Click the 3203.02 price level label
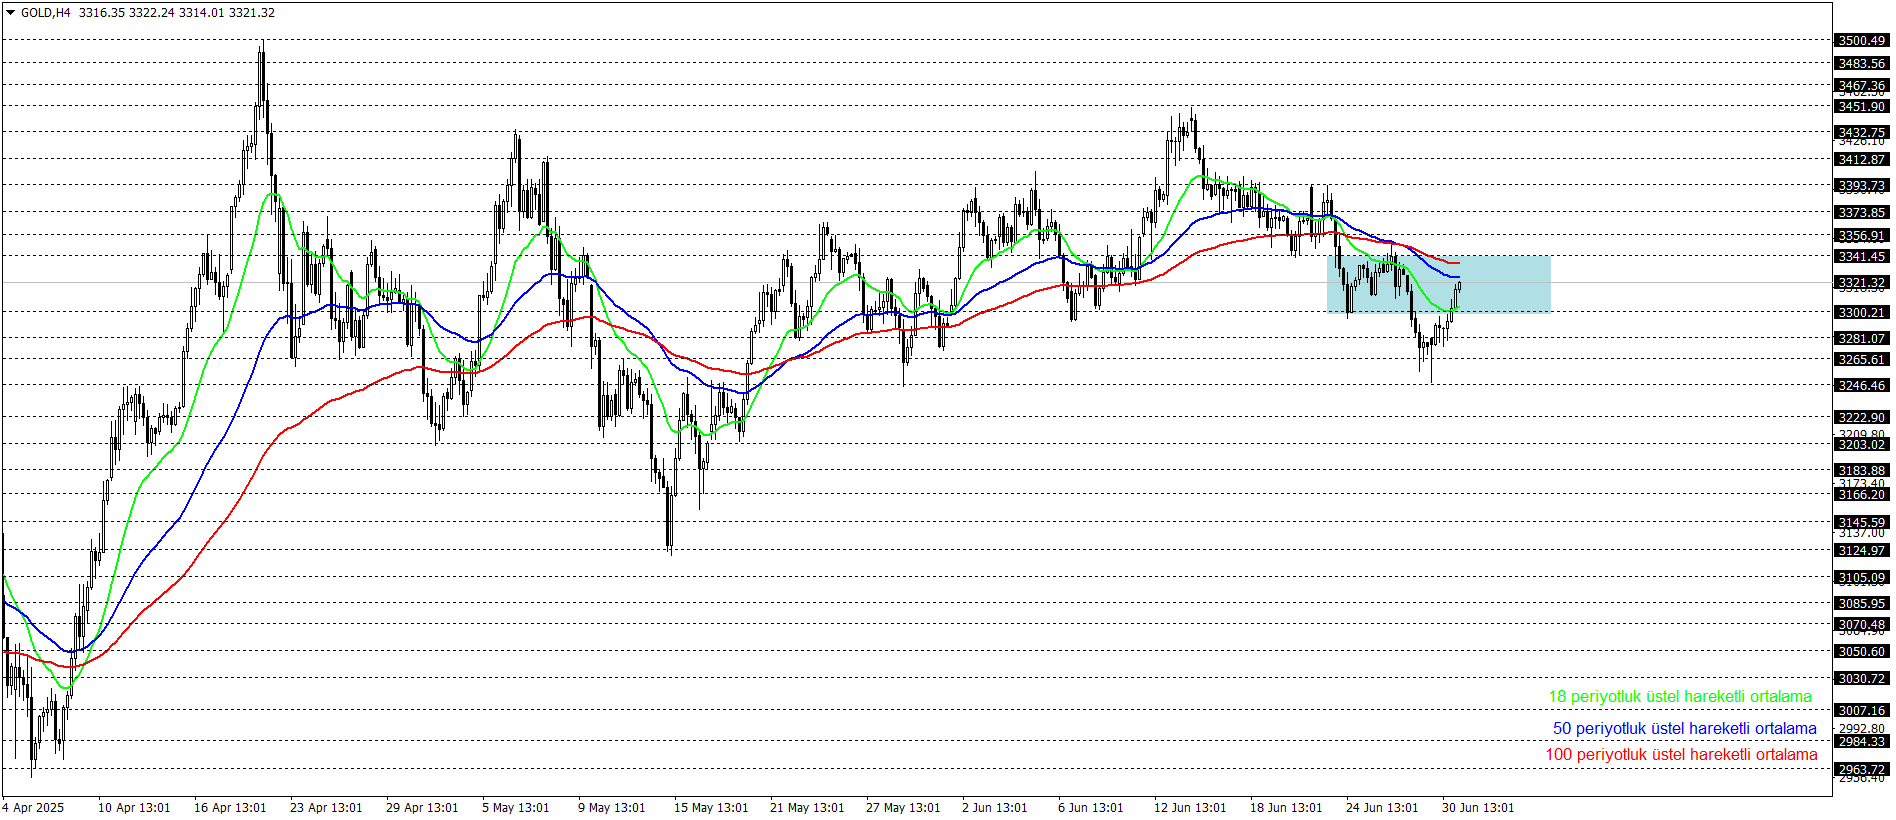 tap(1862, 445)
